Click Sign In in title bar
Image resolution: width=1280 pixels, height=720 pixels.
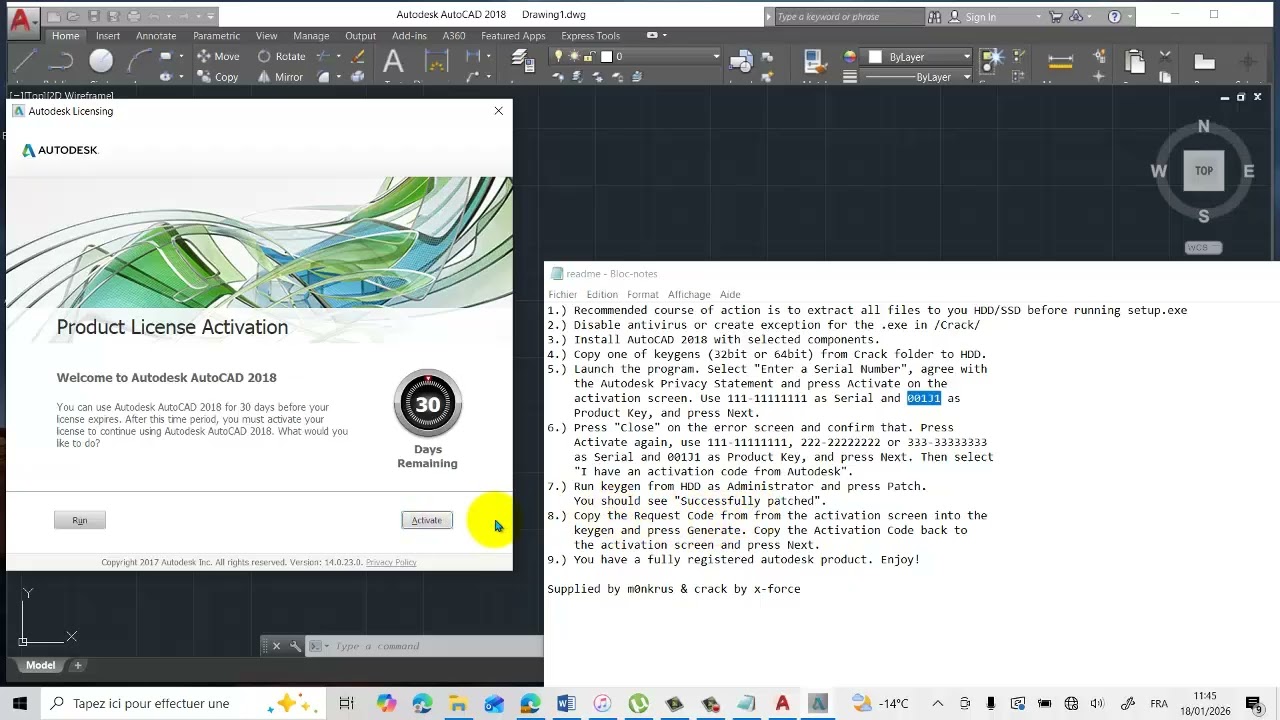point(981,17)
